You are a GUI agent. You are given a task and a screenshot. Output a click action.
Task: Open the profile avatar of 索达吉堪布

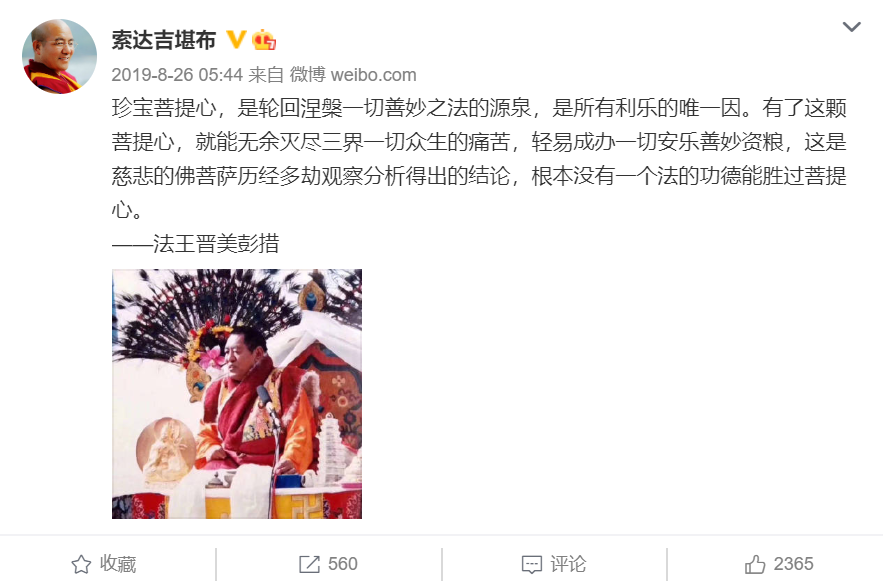point(59,56)
